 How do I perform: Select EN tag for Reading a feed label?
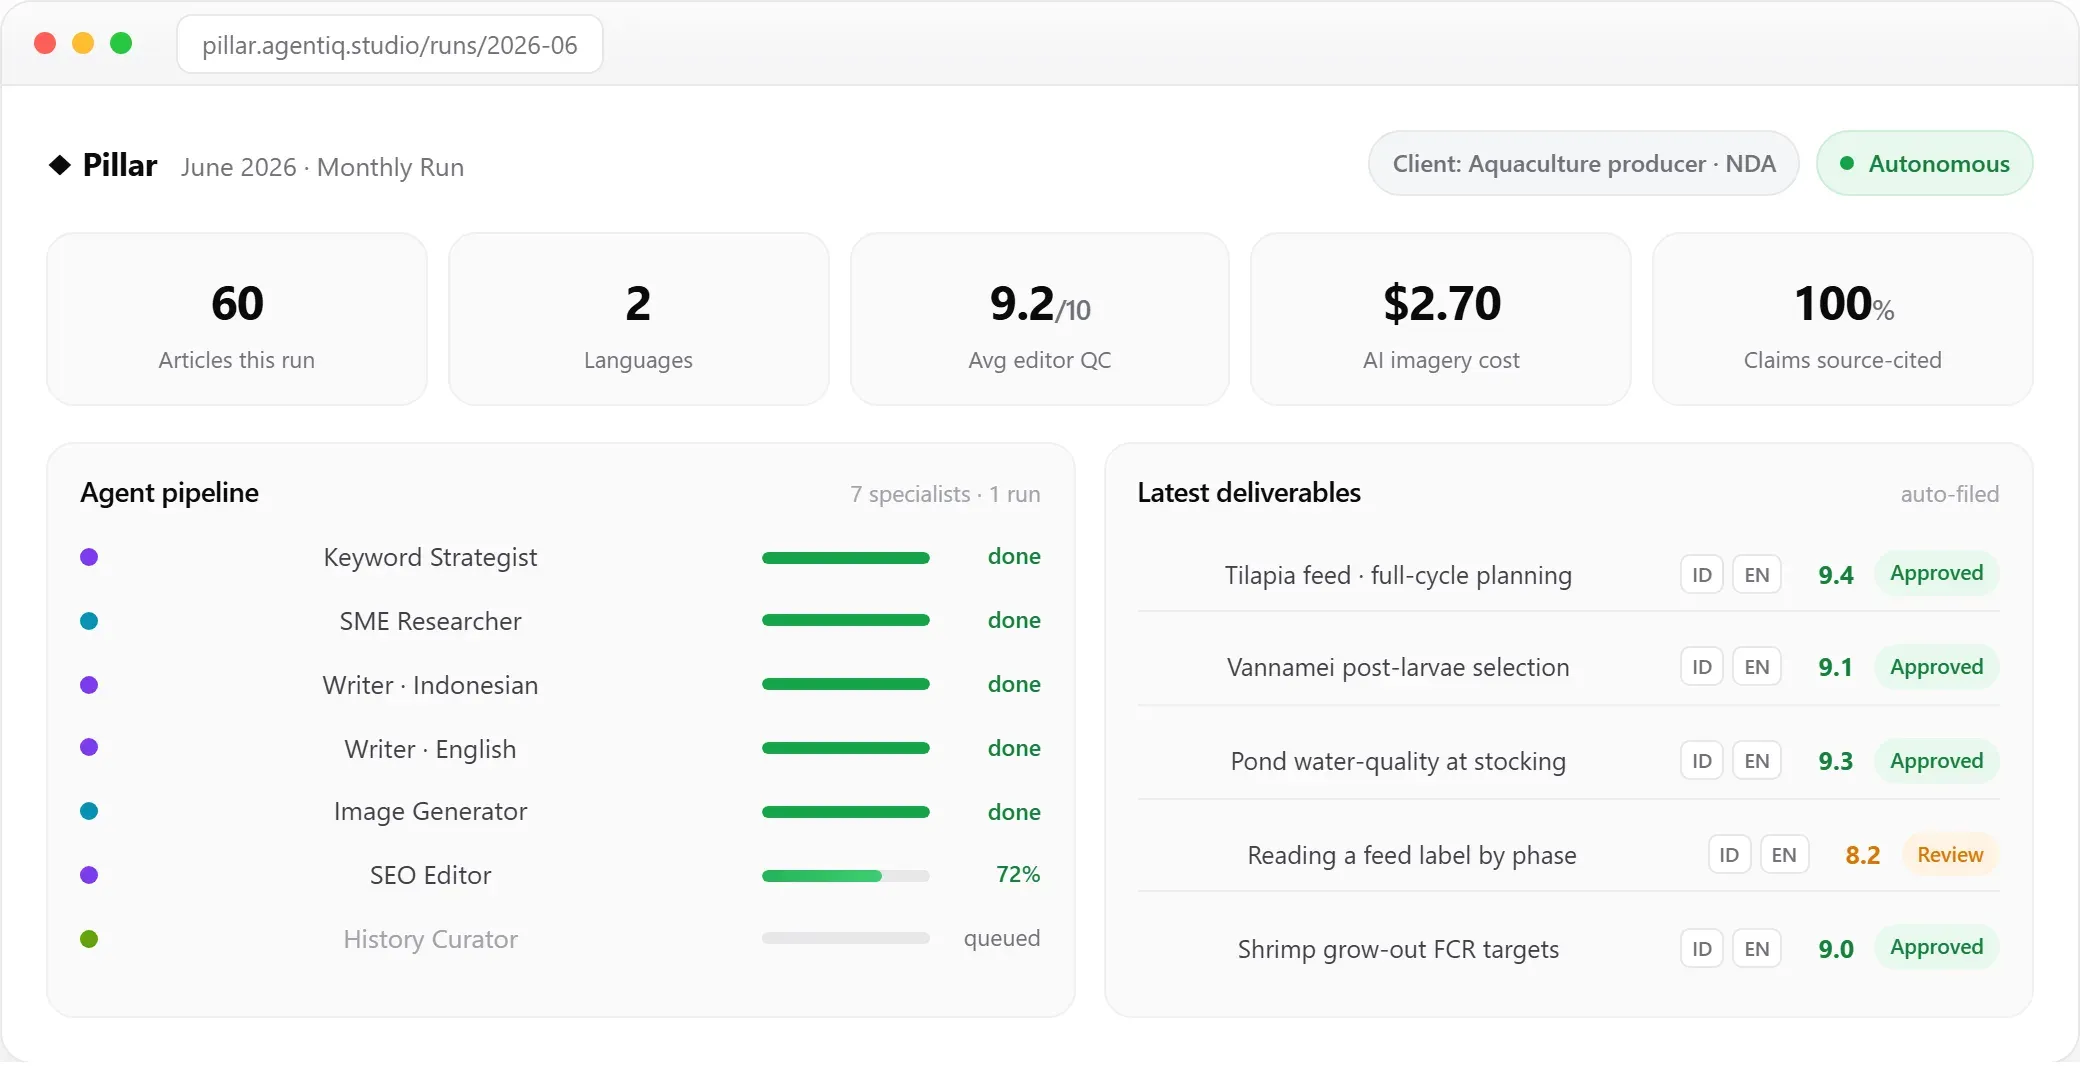click(1784, 855)
